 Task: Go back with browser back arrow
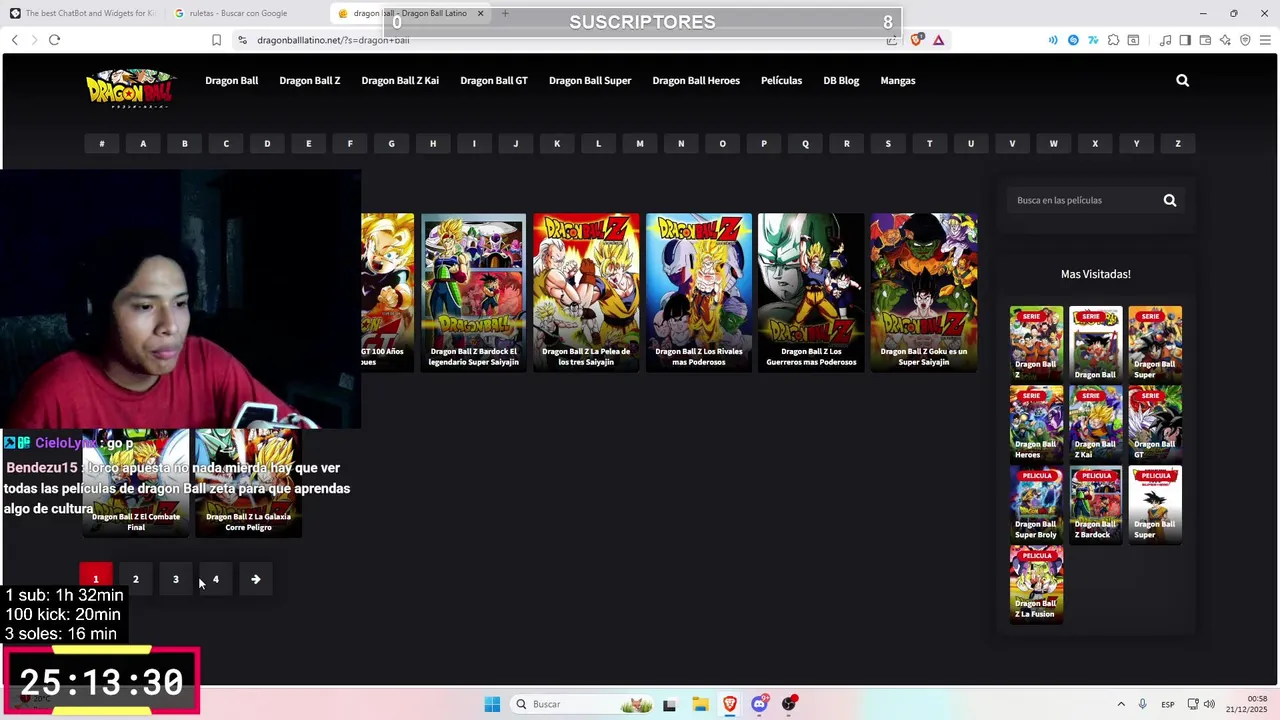click(x=14, y=40)
